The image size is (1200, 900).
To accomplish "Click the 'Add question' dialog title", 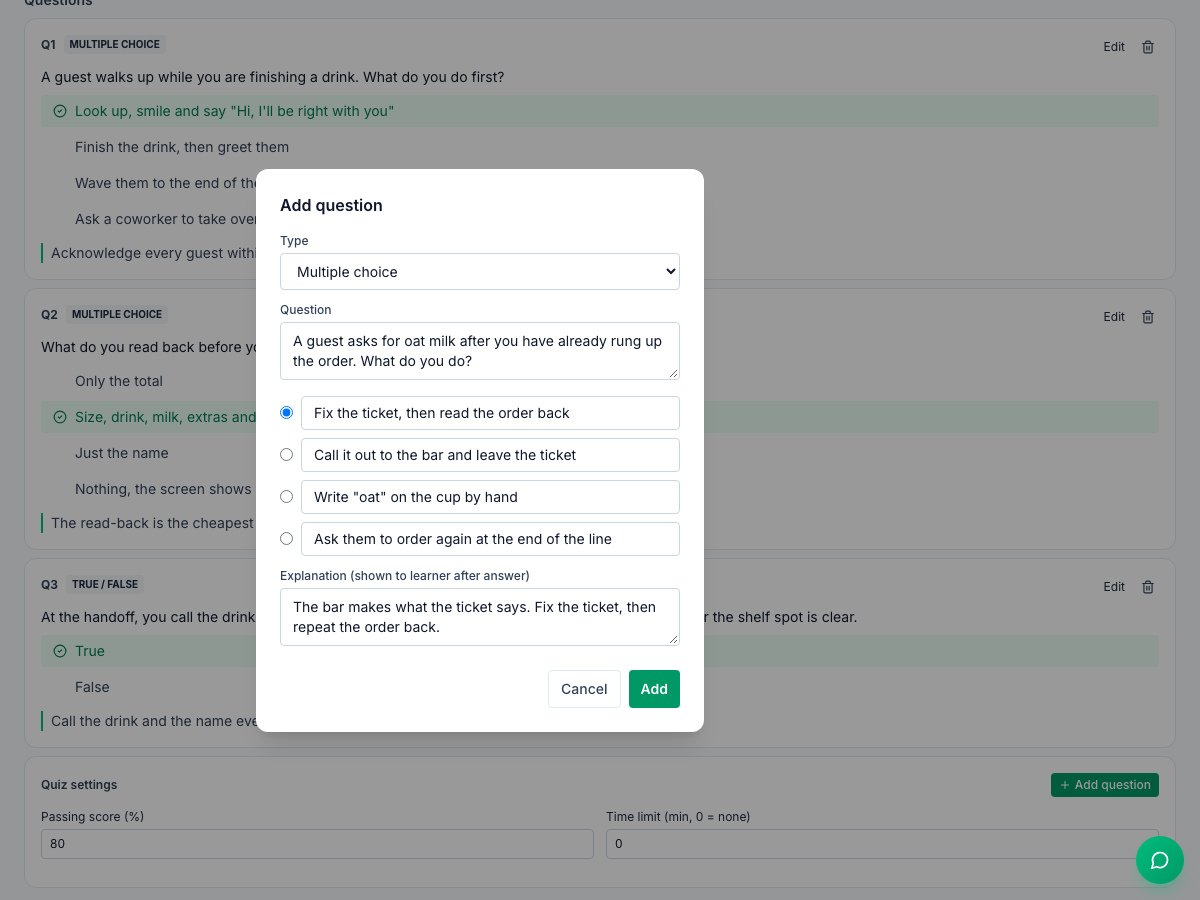I will pyautogui.click(x=331, y=205).
